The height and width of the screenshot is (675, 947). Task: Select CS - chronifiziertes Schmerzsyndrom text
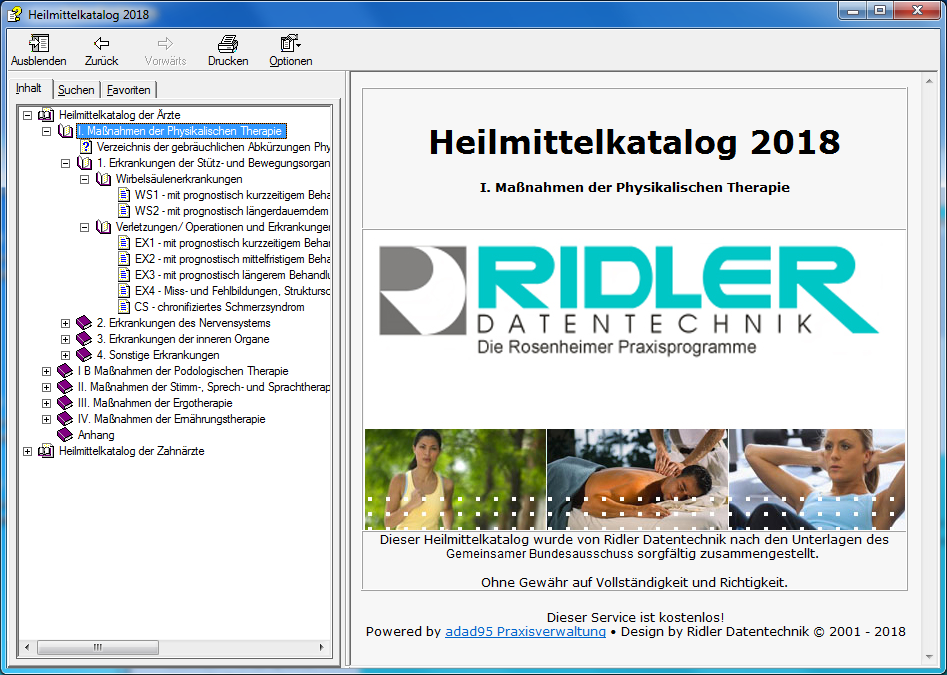[x=219, y=307]
